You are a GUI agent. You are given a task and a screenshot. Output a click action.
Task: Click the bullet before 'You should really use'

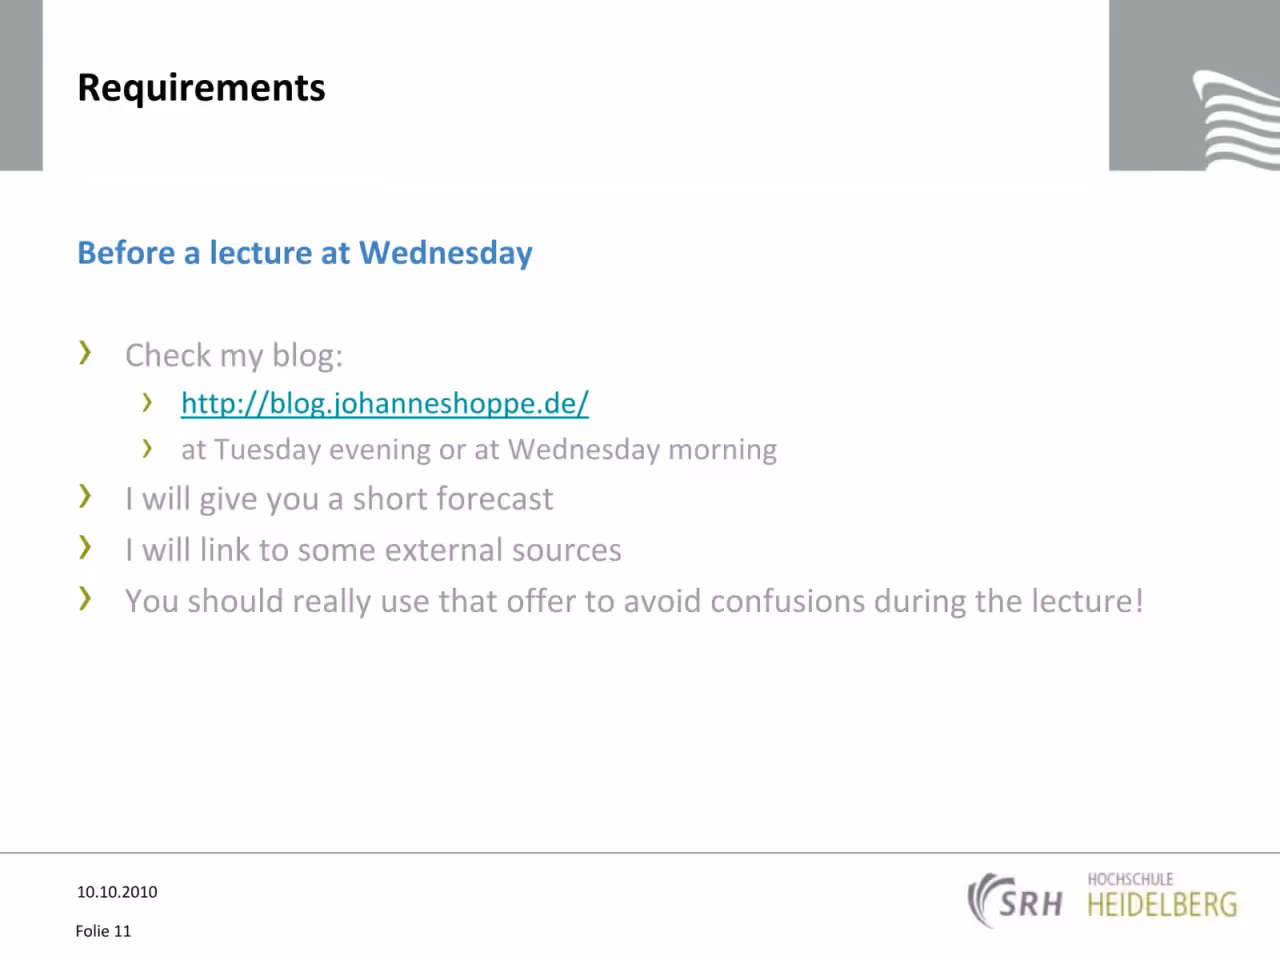tap(85, 598)
